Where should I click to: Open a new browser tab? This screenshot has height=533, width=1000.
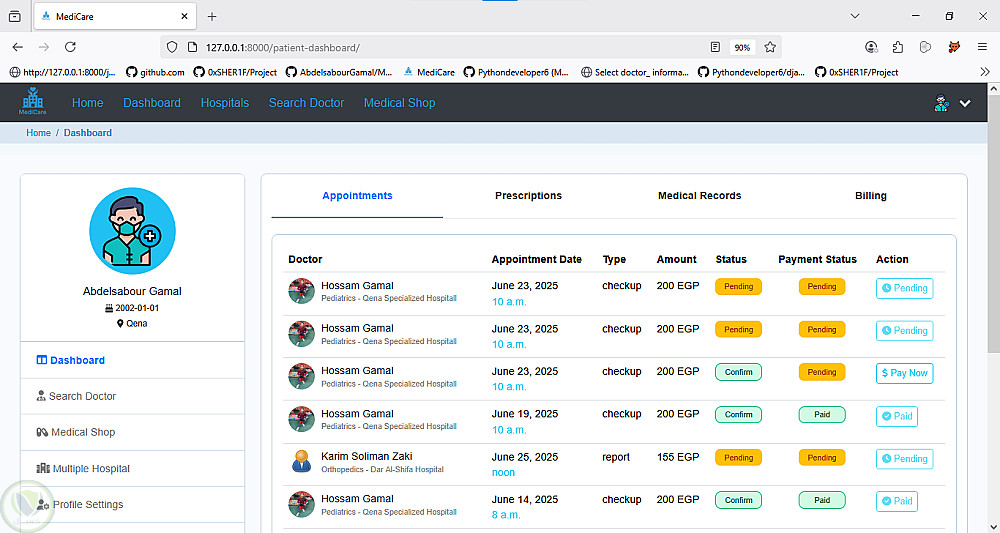tap(212, 17)
